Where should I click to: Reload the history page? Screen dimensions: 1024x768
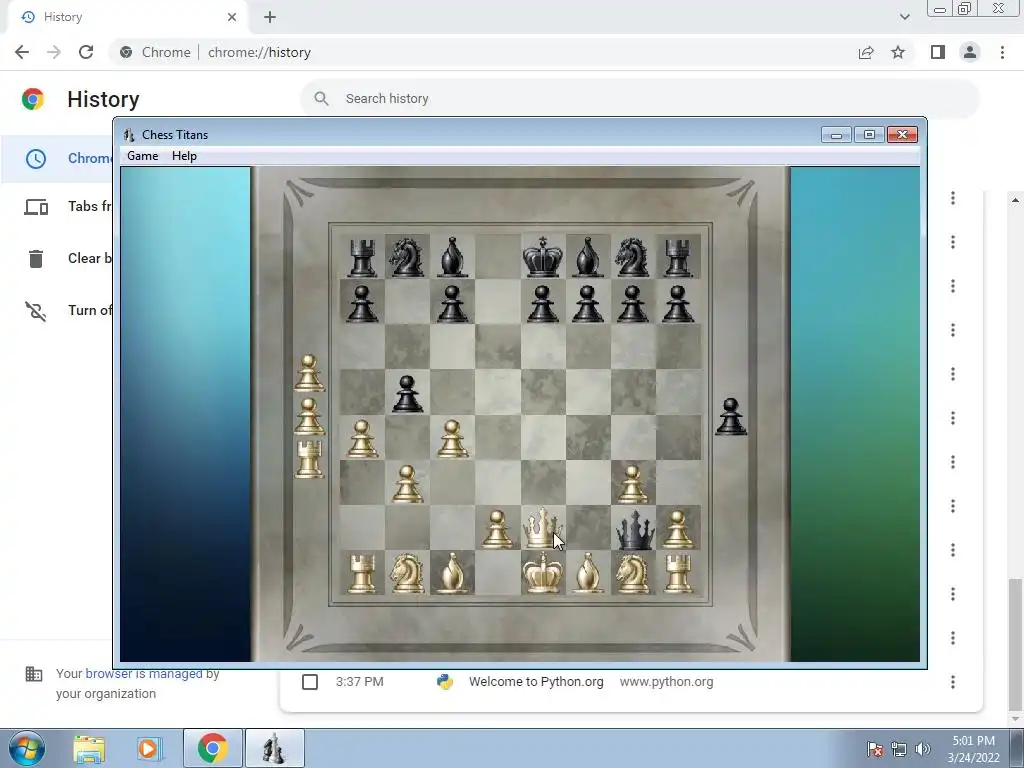86,52
